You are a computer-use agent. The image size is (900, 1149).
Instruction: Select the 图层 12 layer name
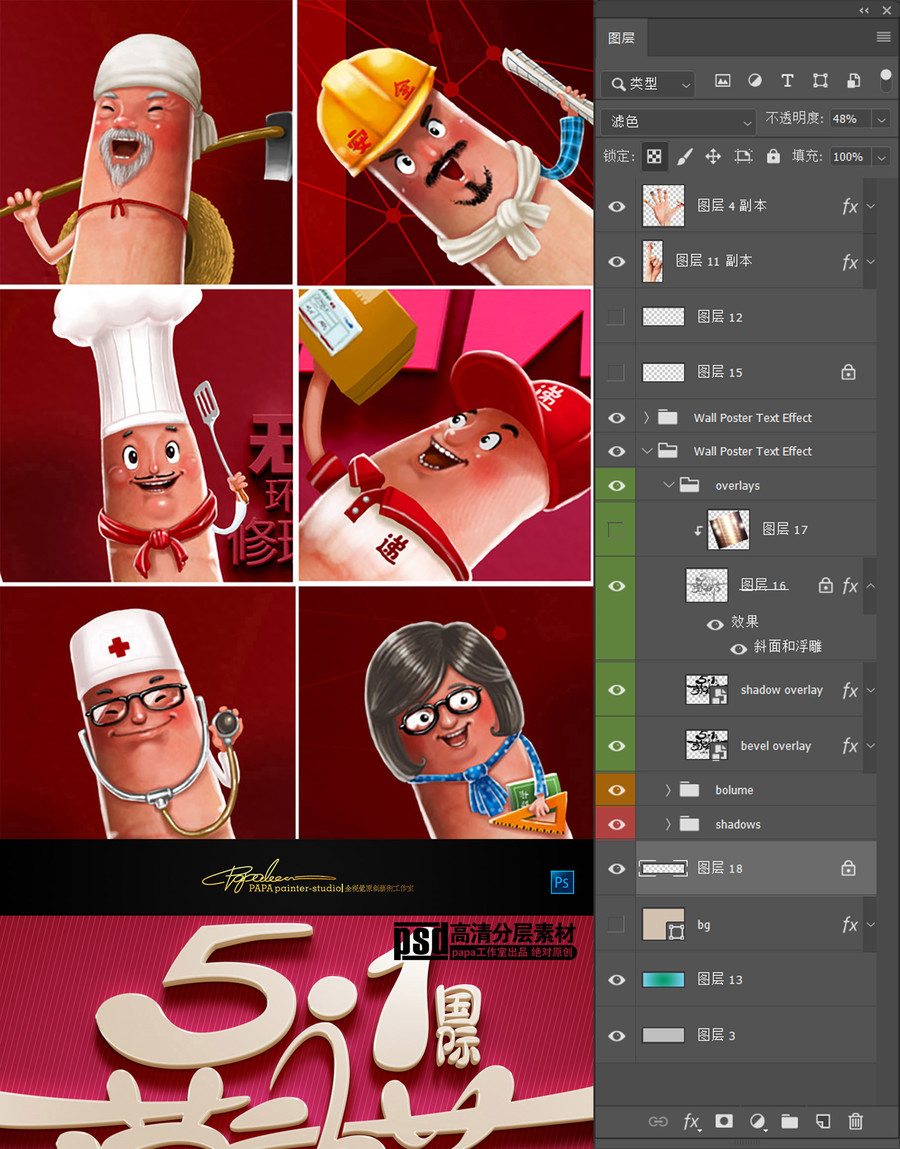(720, 317)
